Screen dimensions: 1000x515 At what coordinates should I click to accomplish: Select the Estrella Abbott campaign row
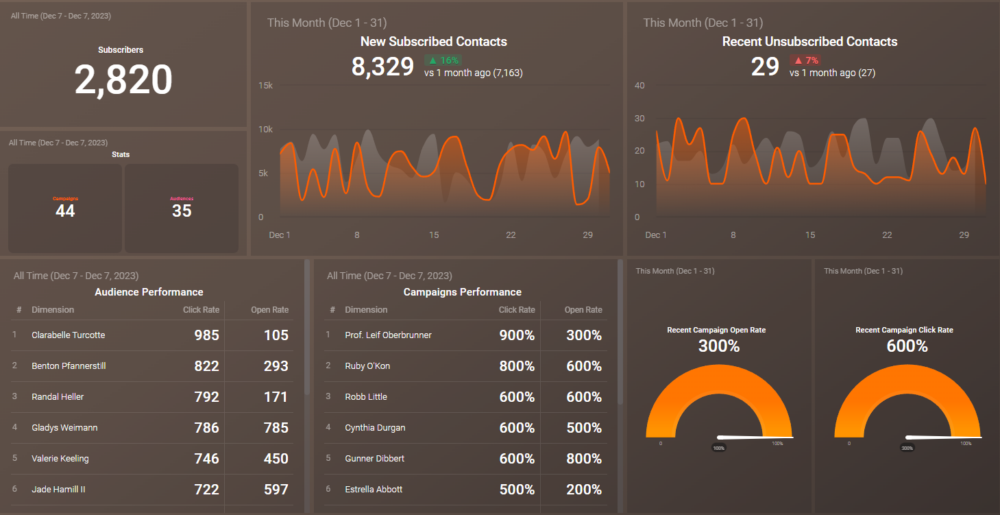click(x=466, y=490)
